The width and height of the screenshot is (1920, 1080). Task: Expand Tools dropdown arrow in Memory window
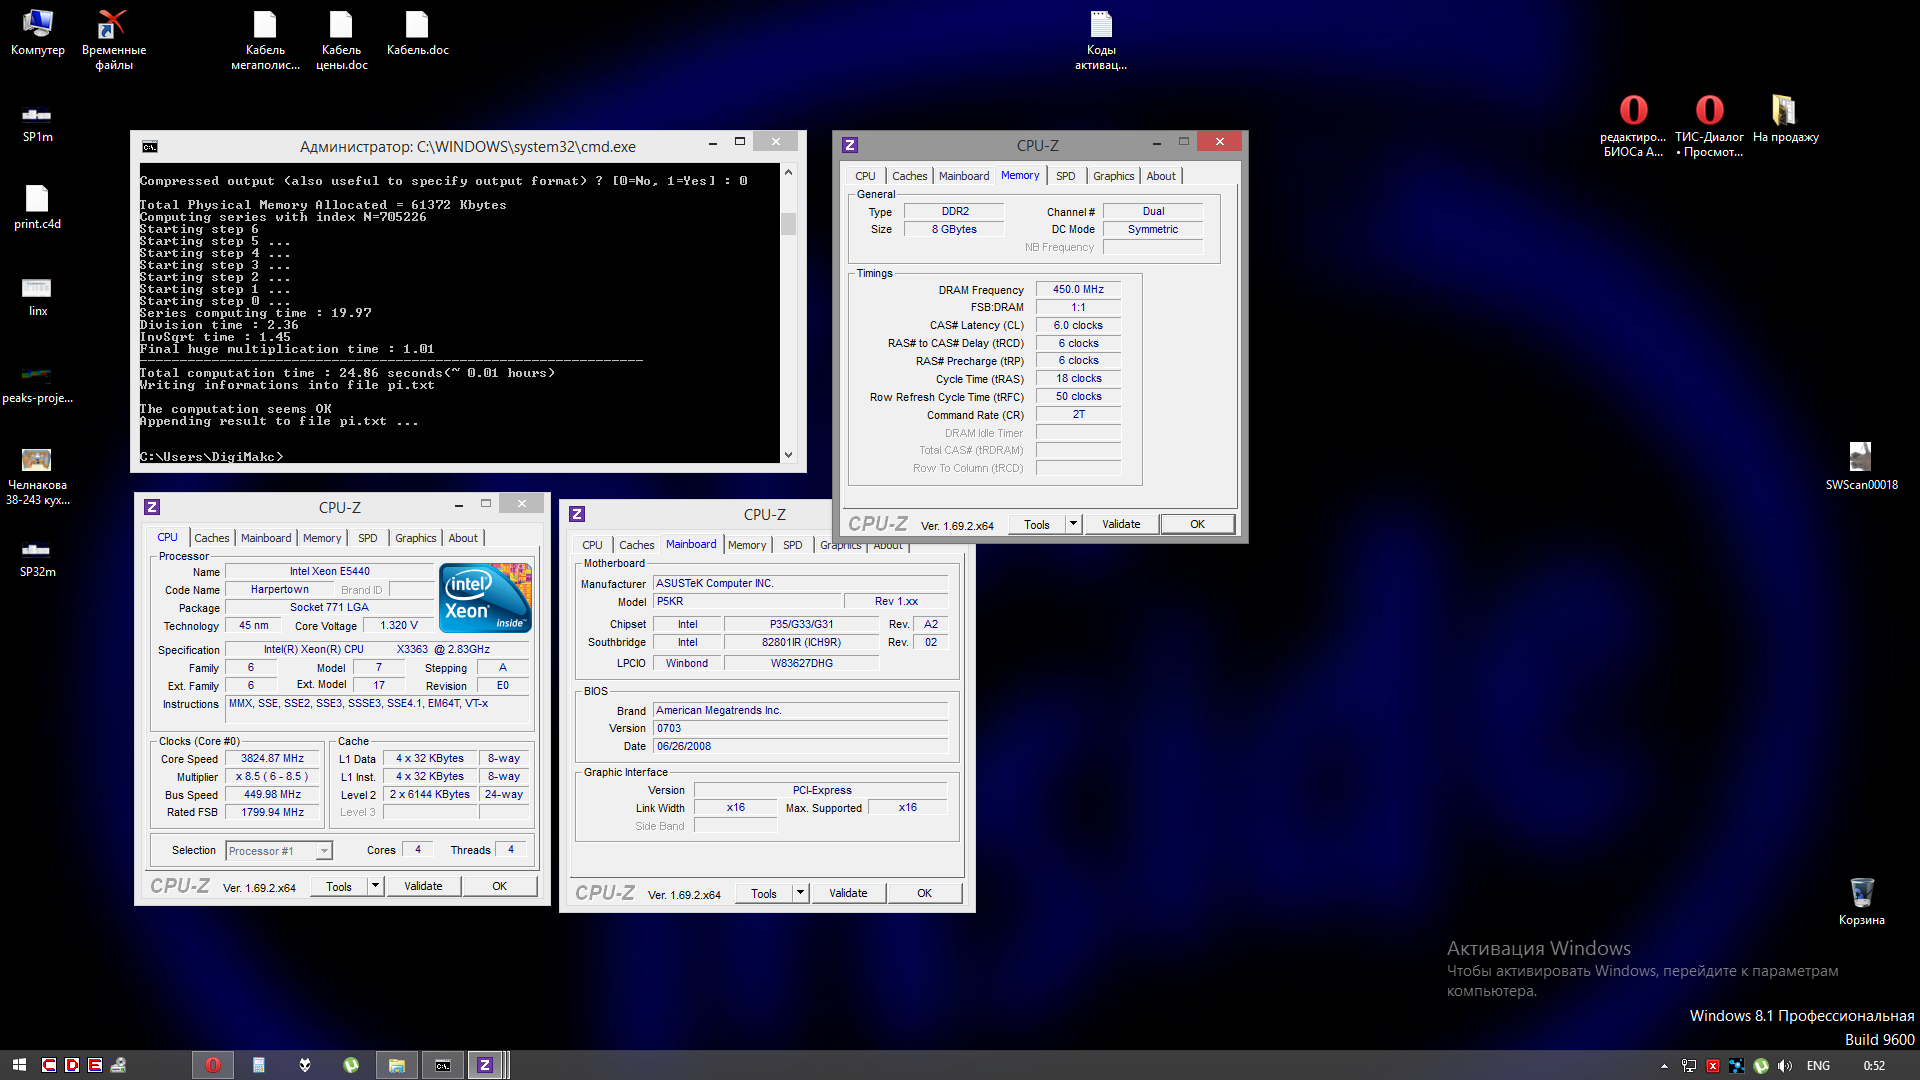click(1074, 524)
